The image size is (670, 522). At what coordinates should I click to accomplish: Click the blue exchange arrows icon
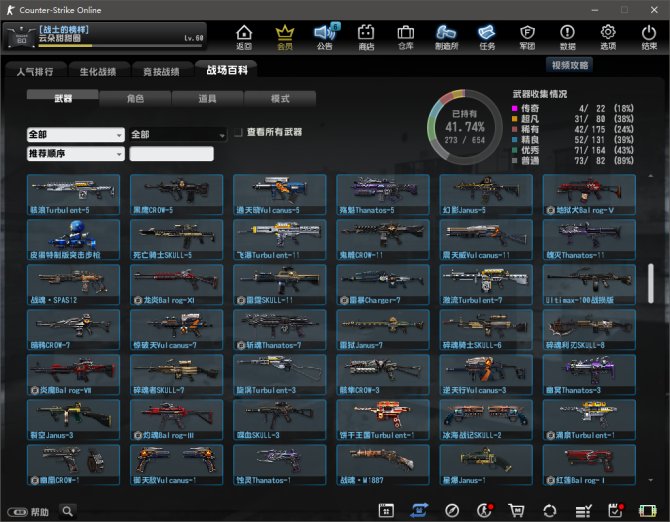coord(419,510)
